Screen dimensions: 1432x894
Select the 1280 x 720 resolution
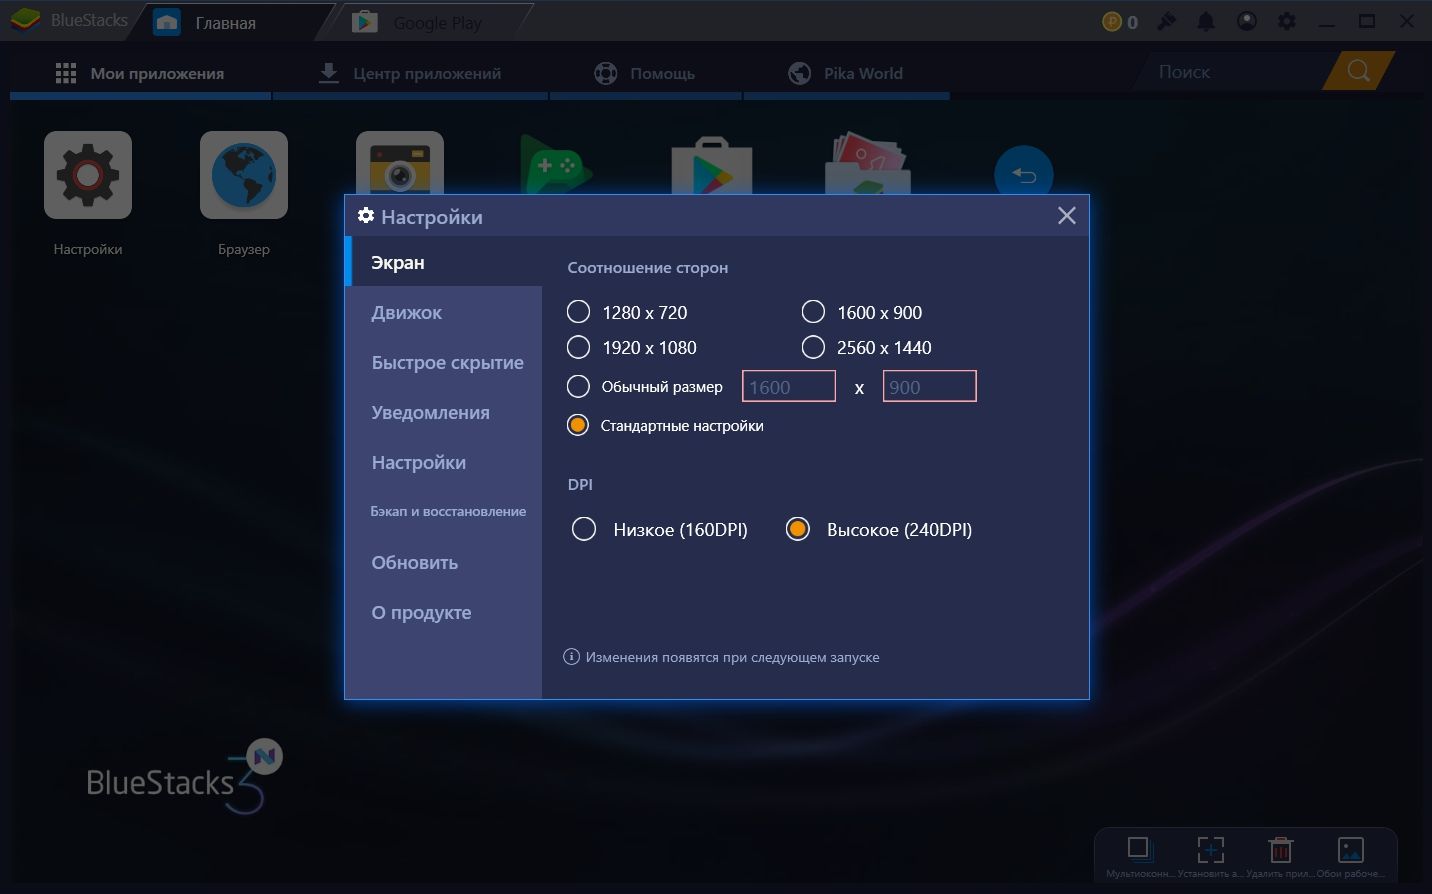[x=578, y=312]
